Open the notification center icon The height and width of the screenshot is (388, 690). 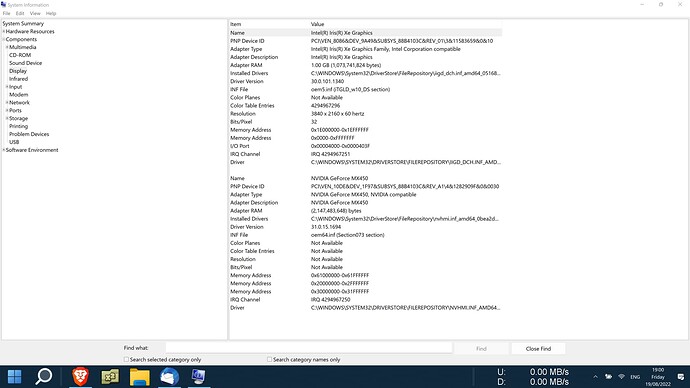(x=681, y=377)
